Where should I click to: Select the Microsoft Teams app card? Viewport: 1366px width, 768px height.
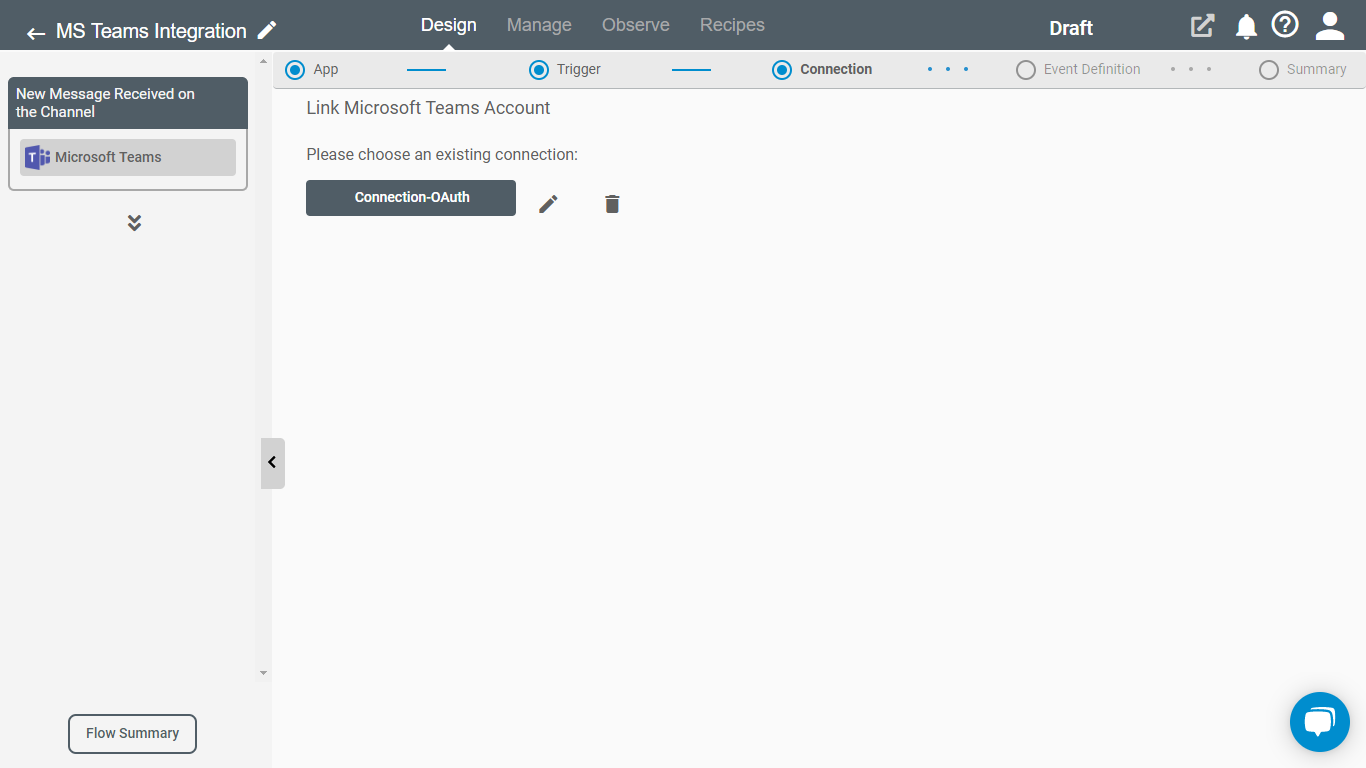pos(128,158)
